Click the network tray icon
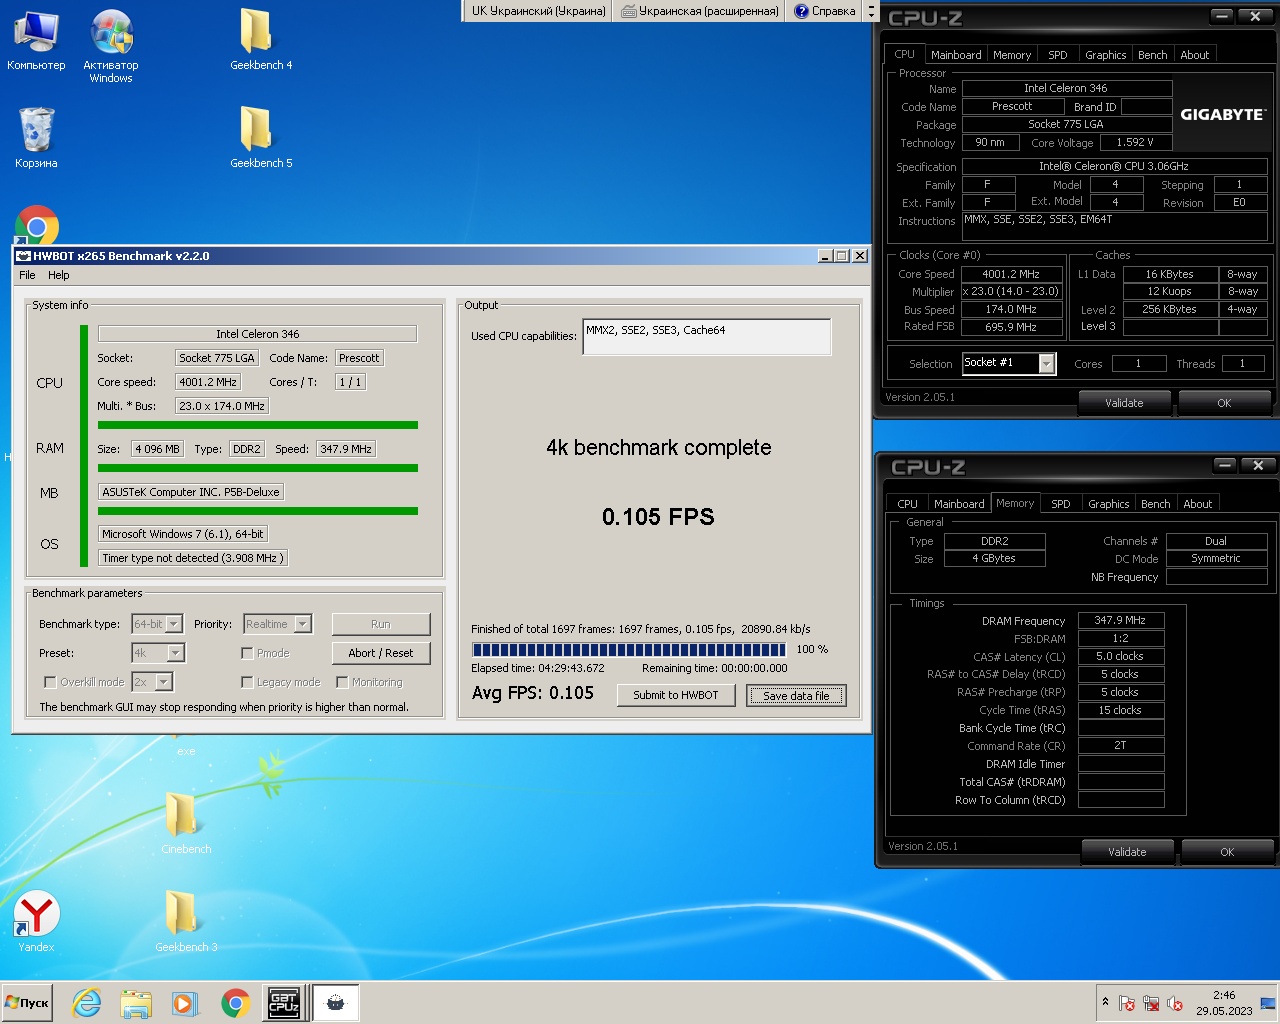The height and width of the screenshot is (1024, 1280). [1151, 1003]
